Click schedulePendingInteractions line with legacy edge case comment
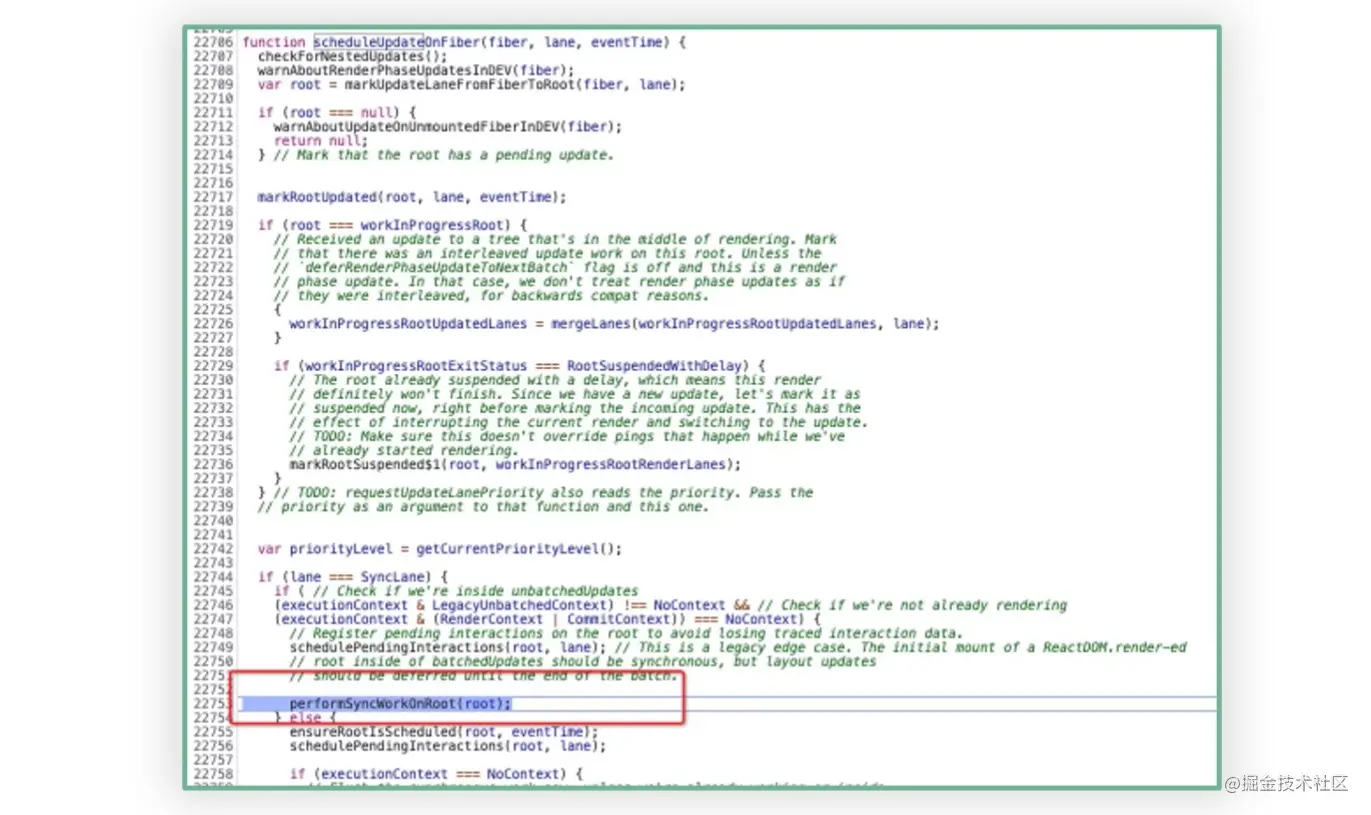Screen dimensions: 1371x815 pos(738,647)
